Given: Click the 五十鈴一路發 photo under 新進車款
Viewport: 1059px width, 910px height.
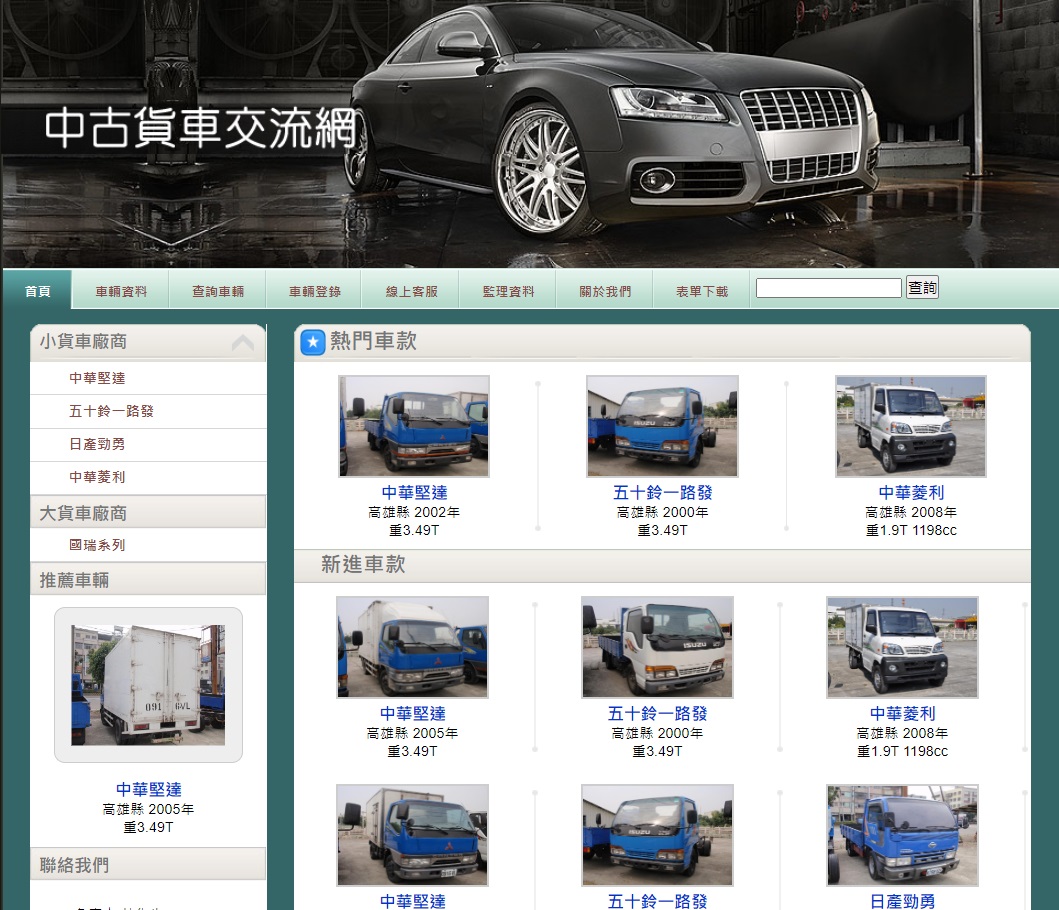Looking at the screenshot, I should pyautogui.click(x=657, y=647).
